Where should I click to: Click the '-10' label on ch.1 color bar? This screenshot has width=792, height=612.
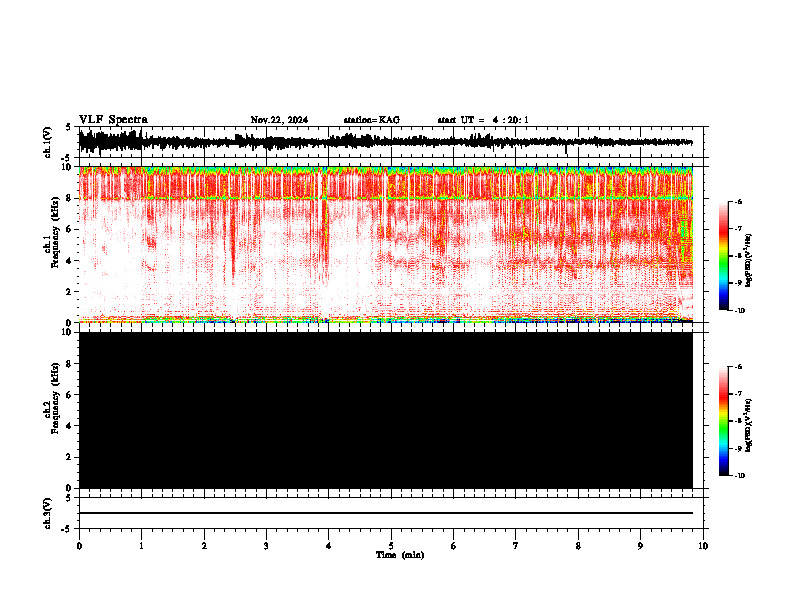[739, 311]
